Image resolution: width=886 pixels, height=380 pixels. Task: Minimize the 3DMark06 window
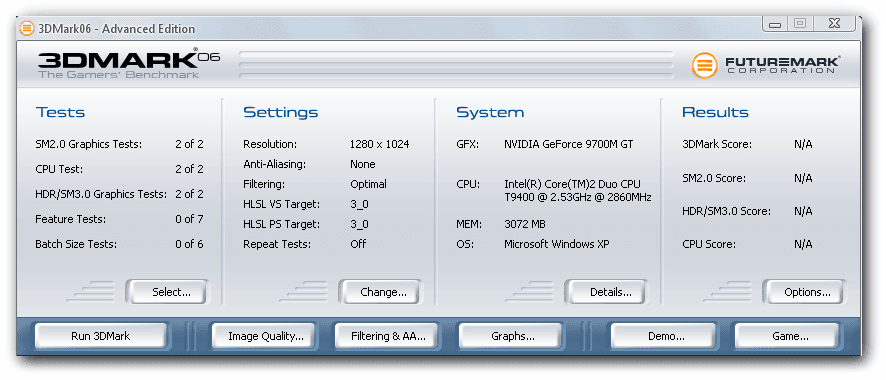[x=775, y=24]
